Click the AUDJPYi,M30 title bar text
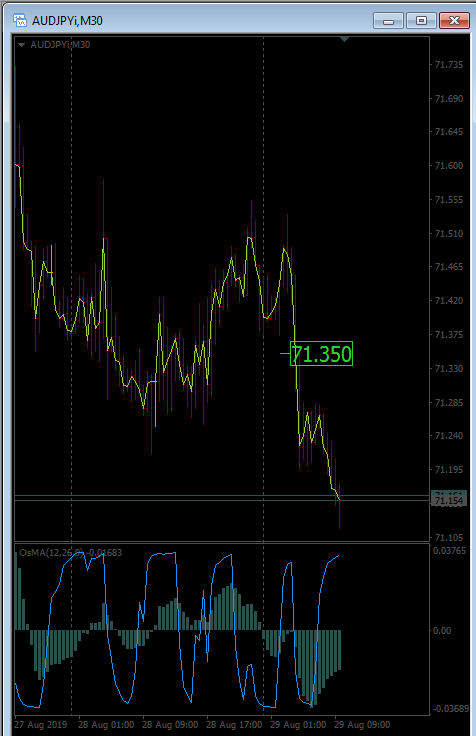Screen dimensions: 476x736 coord(67,21)
